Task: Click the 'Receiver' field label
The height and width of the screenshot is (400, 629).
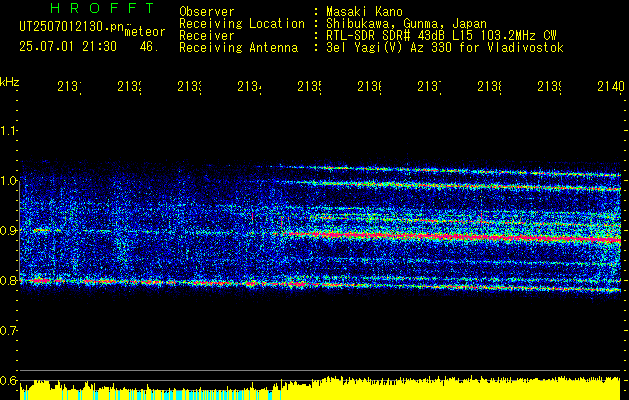Action: [x=207, y=36]
